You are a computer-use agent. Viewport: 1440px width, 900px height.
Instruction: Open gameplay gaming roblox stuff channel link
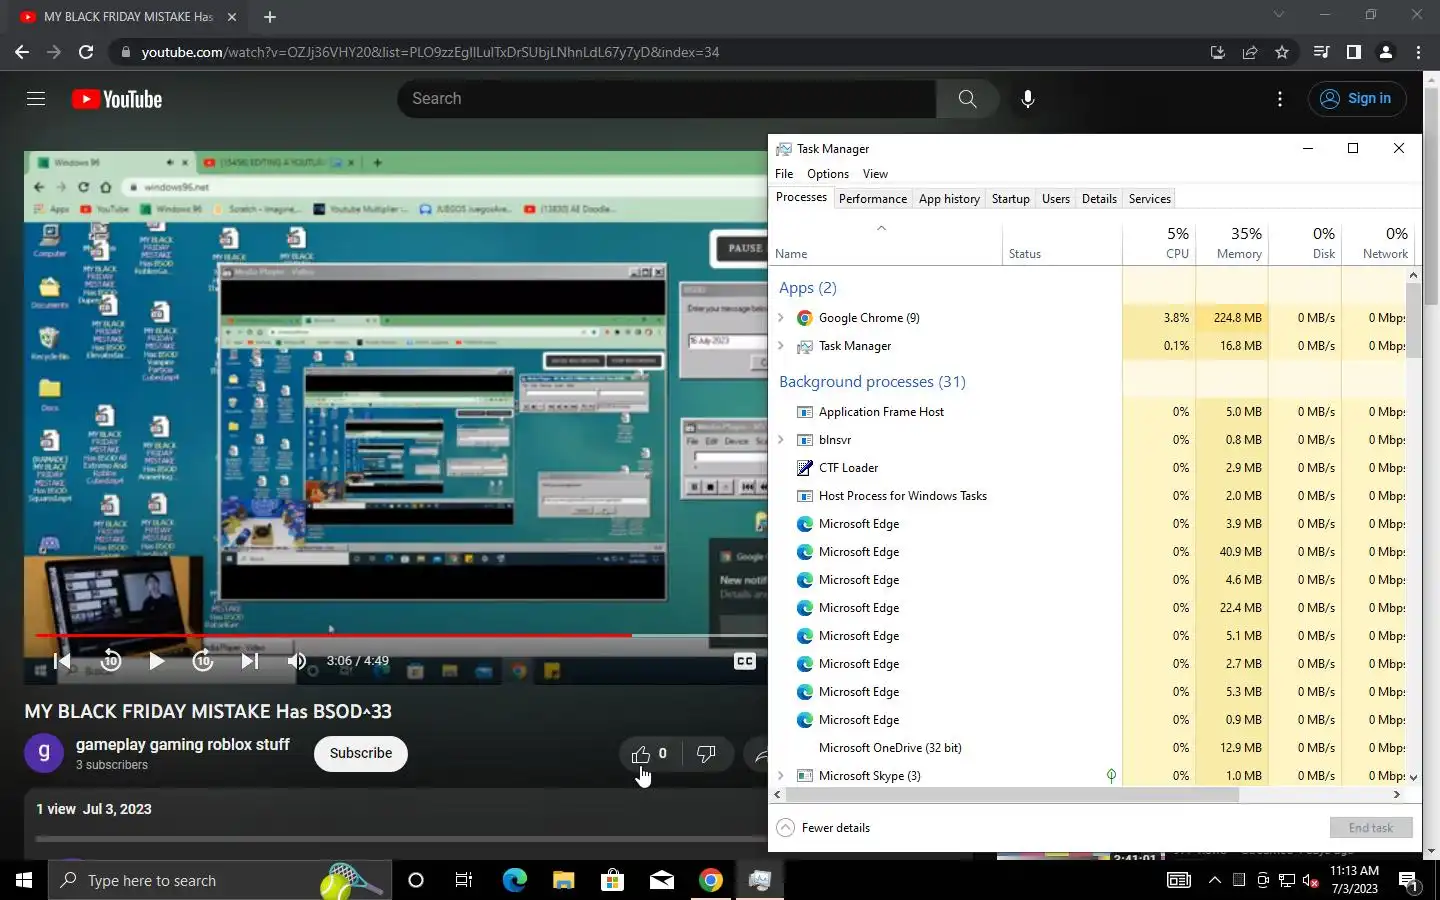[182, 744]
